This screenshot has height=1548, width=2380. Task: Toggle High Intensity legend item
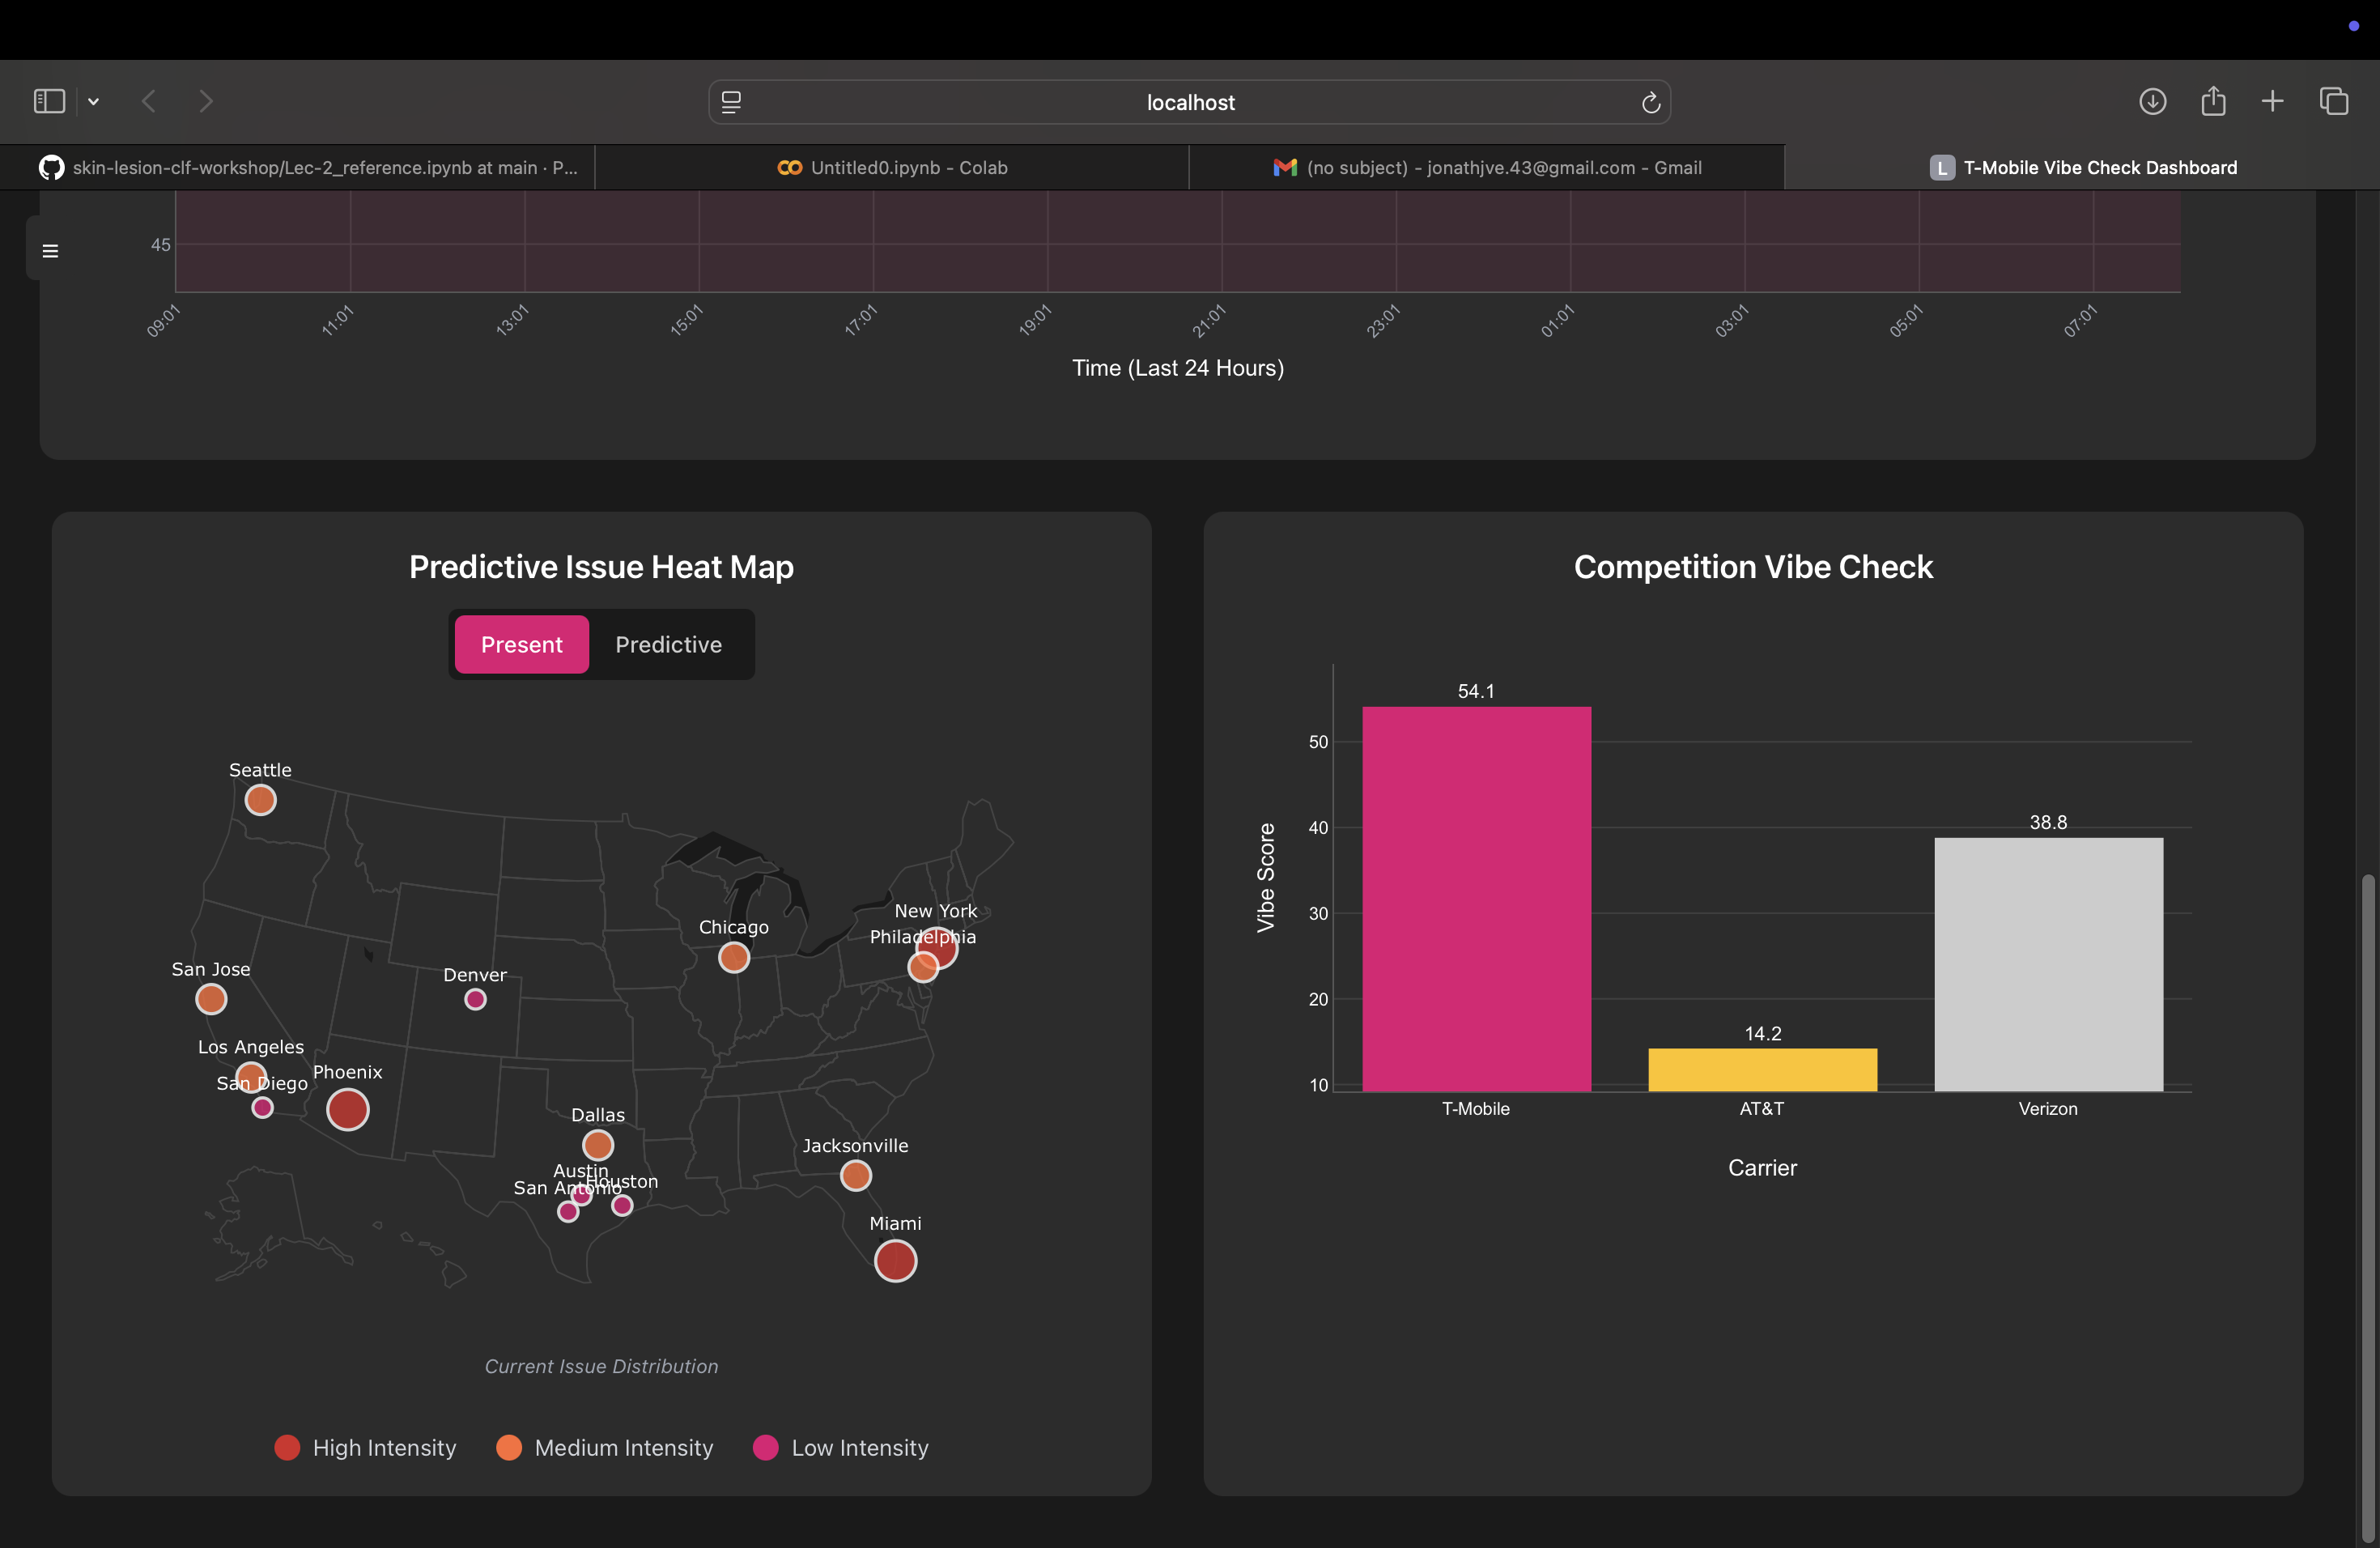tap(365, 1448)
